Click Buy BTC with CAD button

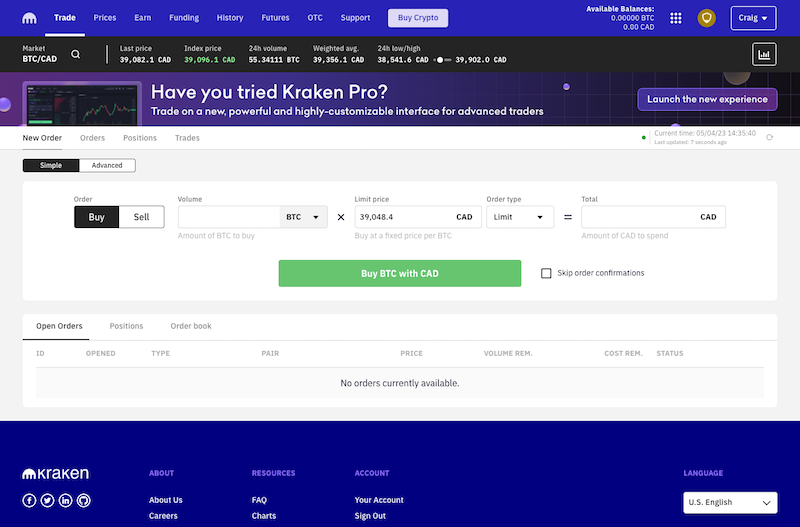coord(399,273)
